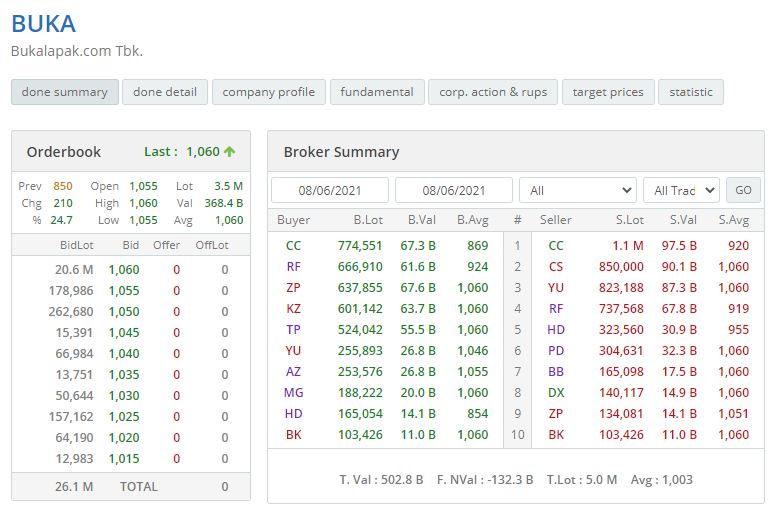Image resolution: width=779 pixels, height=517 pixels.
Task: Click the Orderbook panel title
Action: point(64,152)
